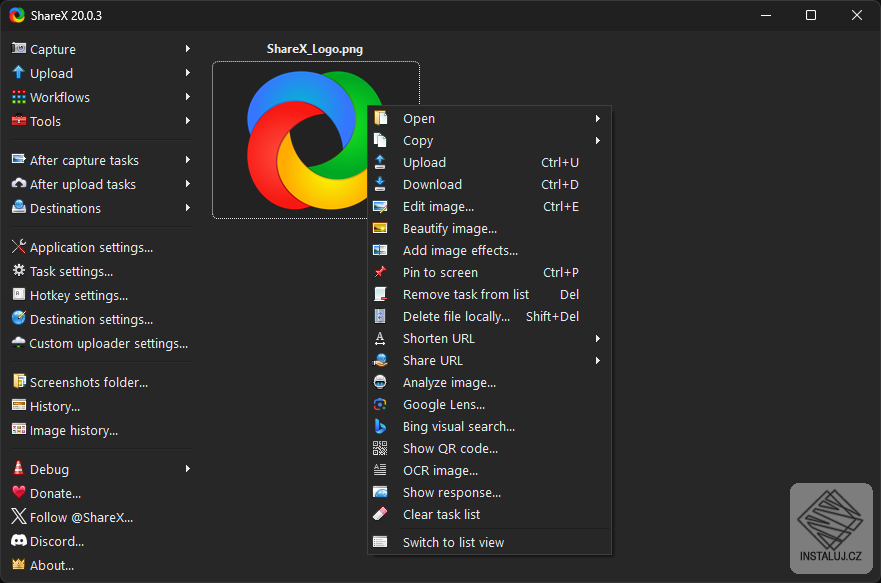Choose Edit image... from context menu
Image resolution: width=881 pixels, height=583 pixels.
click(x=489, y=207)
